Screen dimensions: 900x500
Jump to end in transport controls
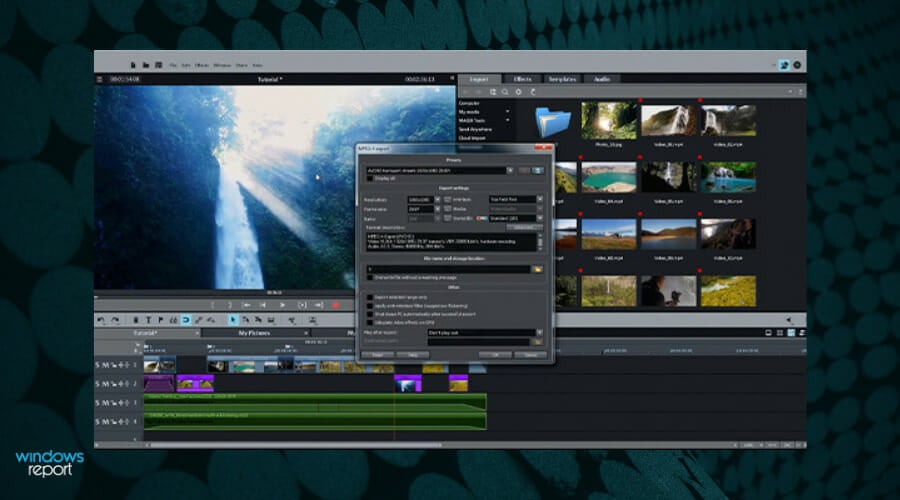pos(319,305)
